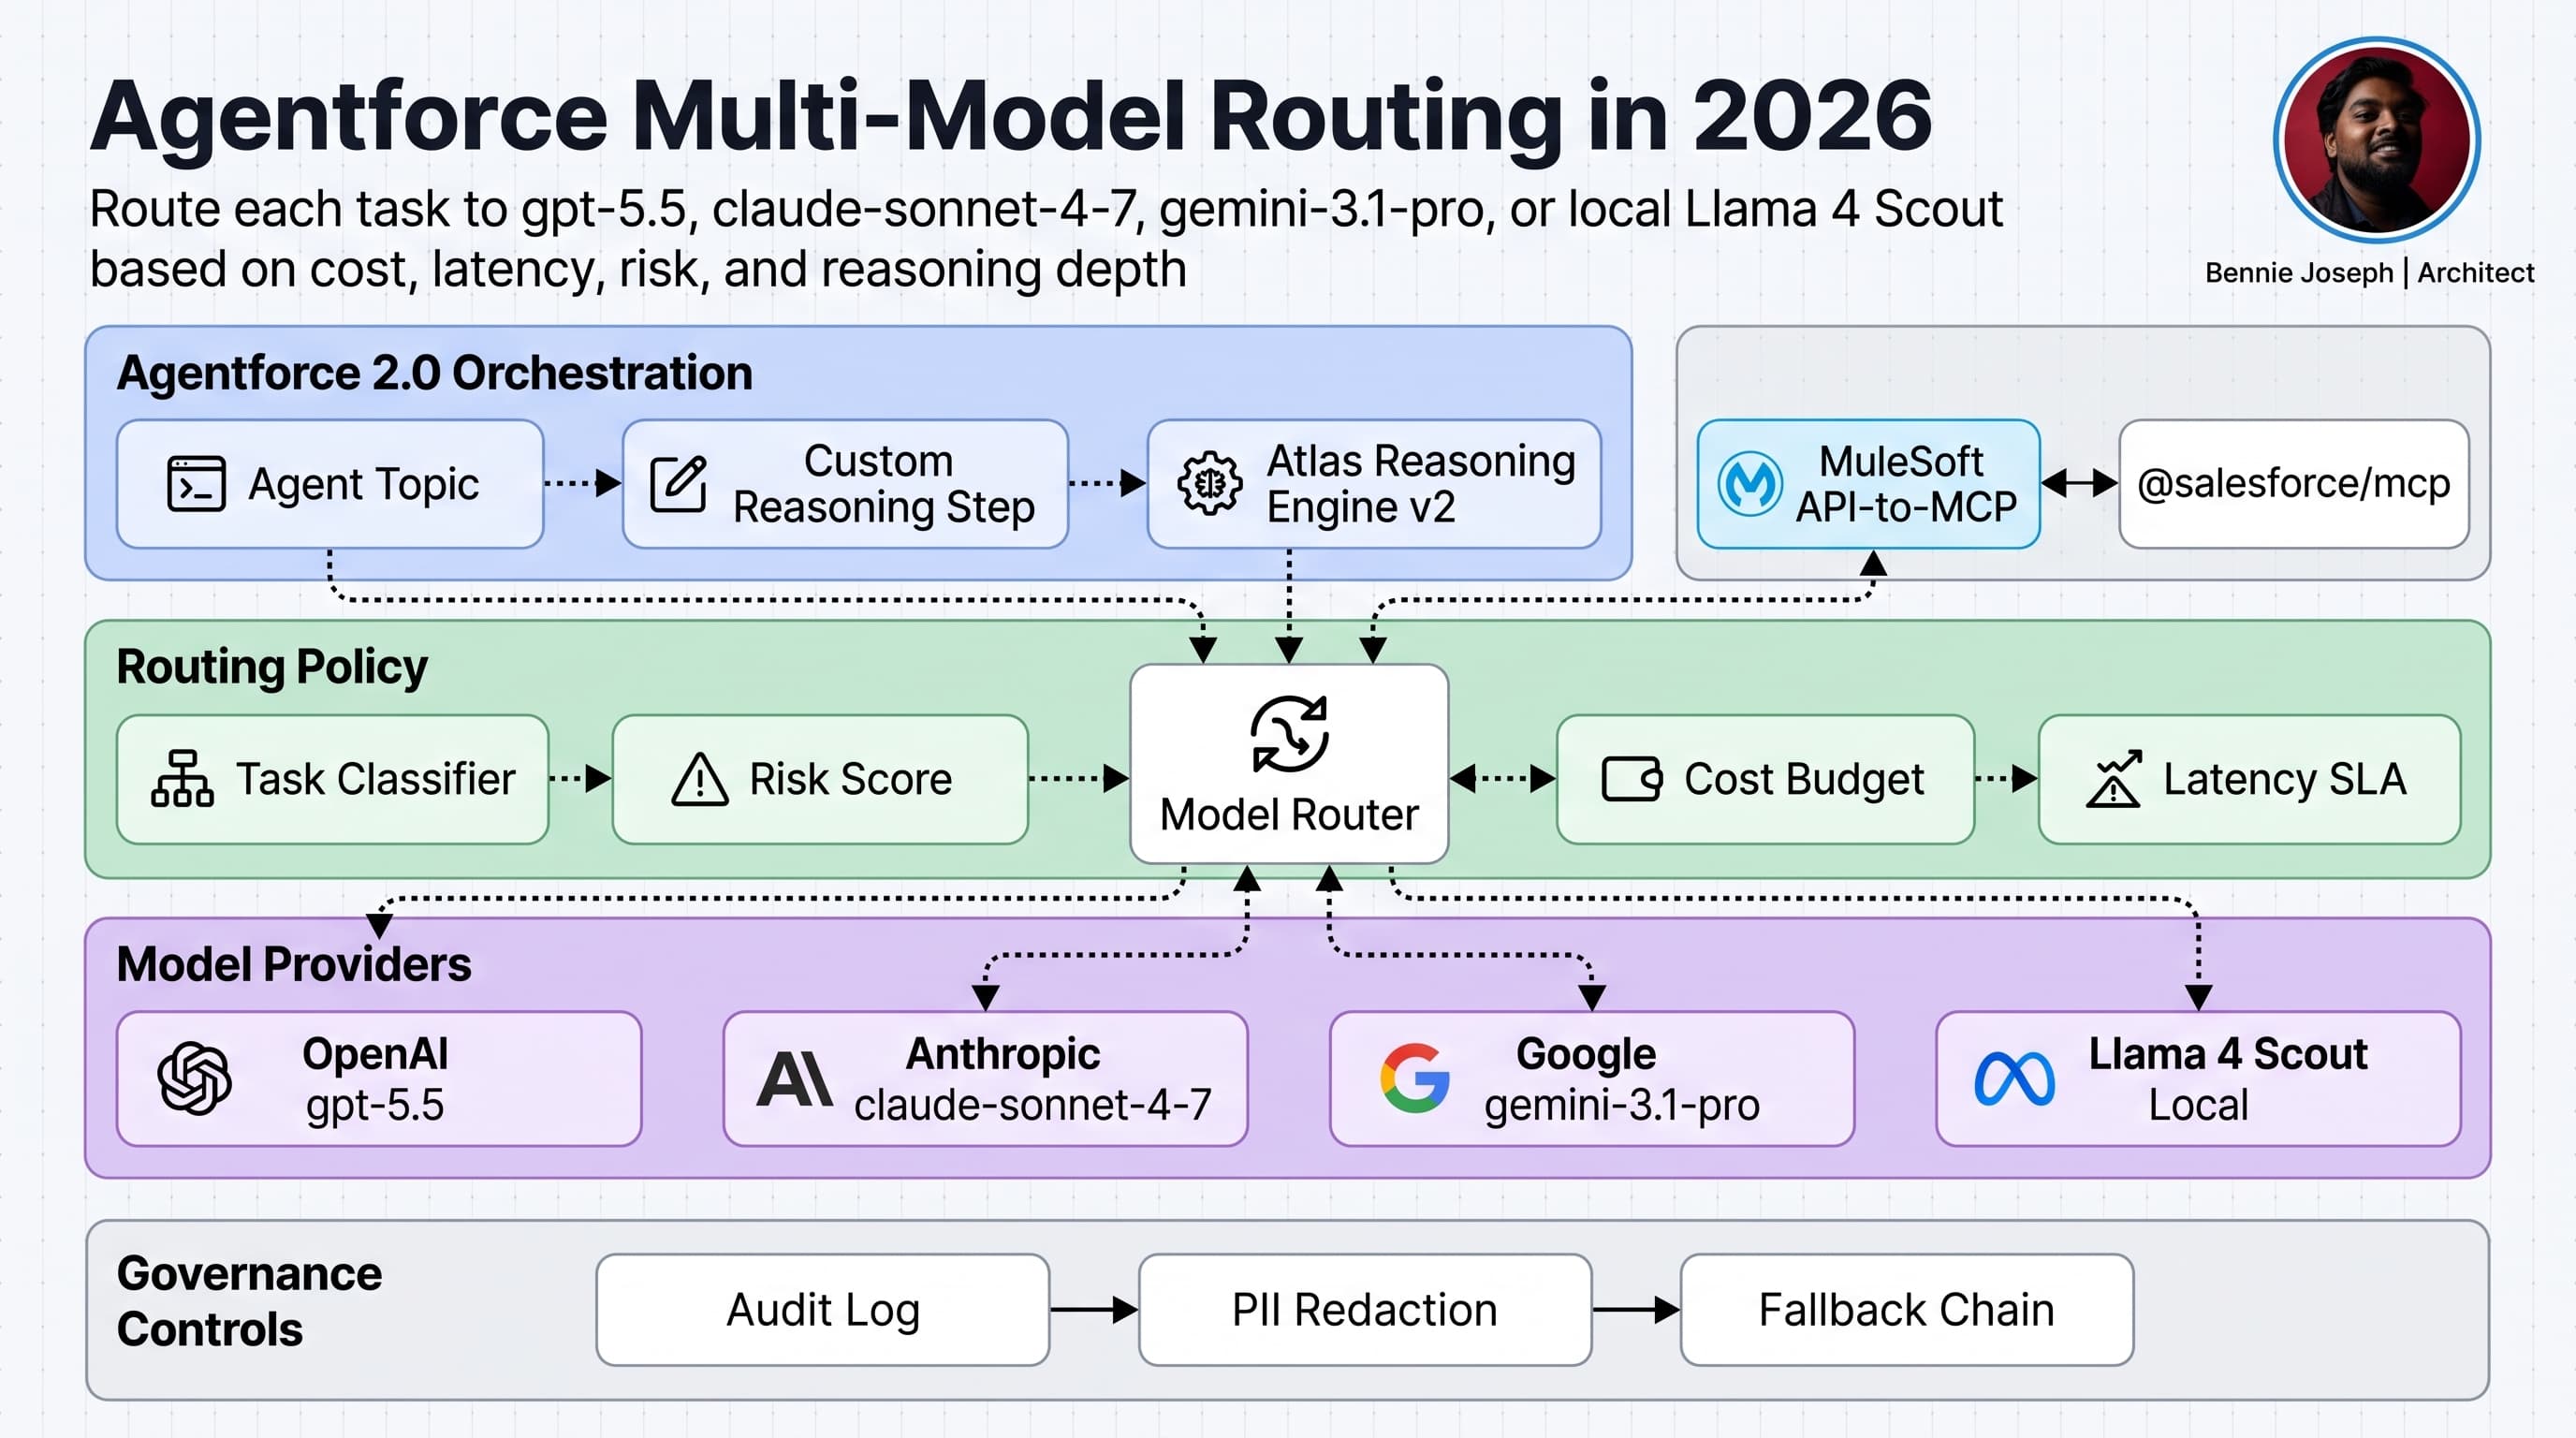Click the Local label under Llama 4 Scout
Viewport: 2576px width, 1438px height.
click(2199, 1106)
